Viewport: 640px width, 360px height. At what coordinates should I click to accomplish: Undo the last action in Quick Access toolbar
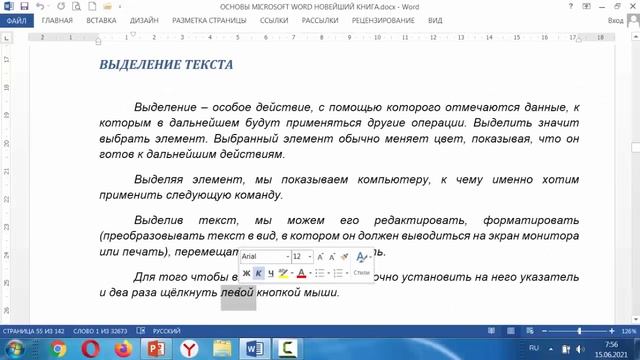click(40, 6)
